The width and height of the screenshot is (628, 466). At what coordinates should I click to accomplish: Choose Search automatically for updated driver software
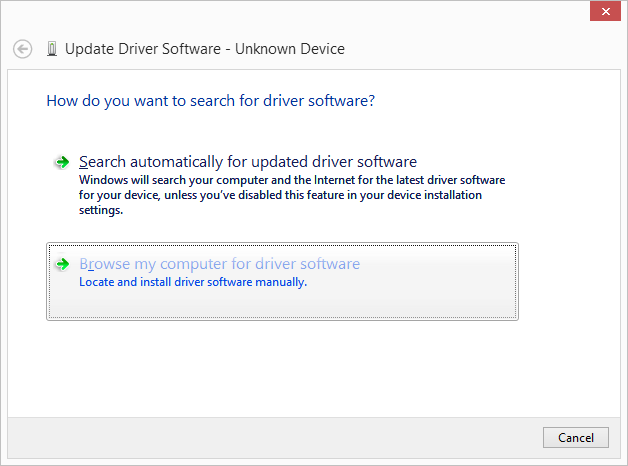pos(248,162)
